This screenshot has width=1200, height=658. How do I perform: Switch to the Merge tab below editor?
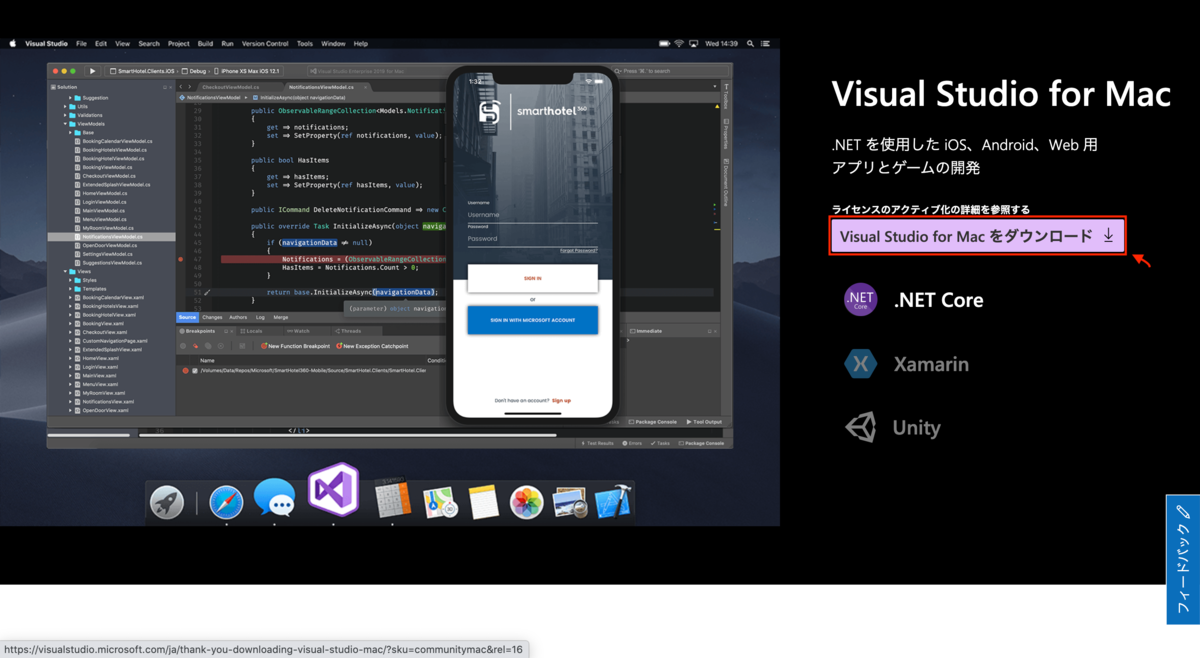(x=281, y=317)
